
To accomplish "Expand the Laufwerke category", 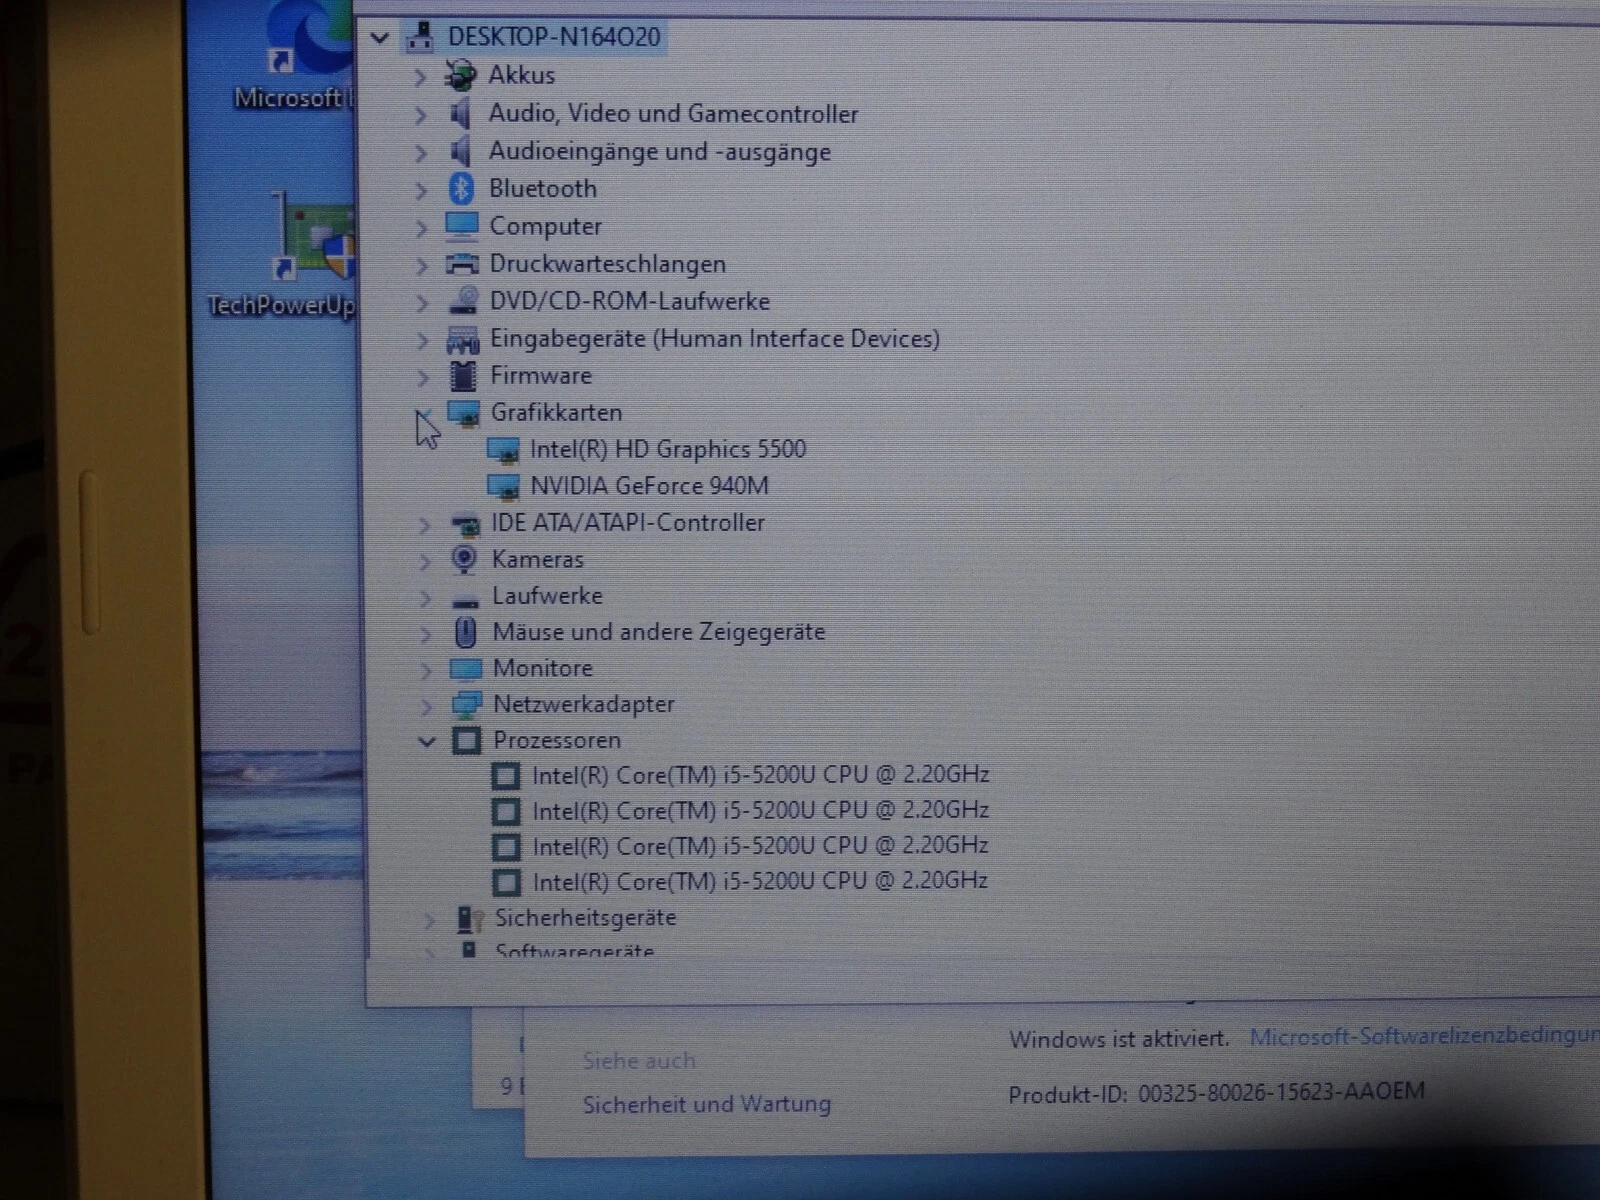I will coord(426,598).
